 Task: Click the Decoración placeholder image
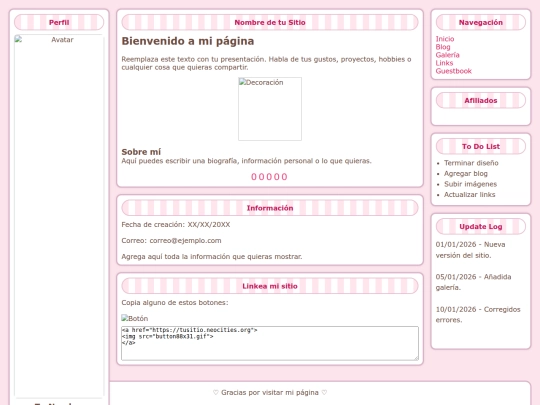[270, 109]
